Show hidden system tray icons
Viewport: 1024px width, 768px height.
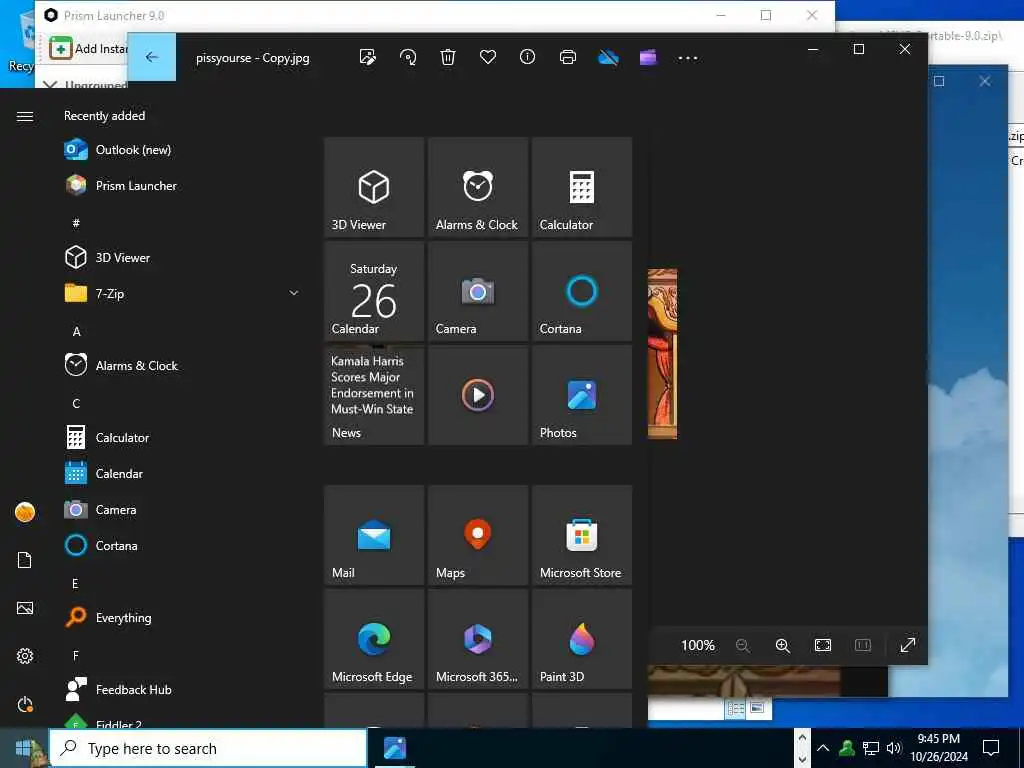823,748
